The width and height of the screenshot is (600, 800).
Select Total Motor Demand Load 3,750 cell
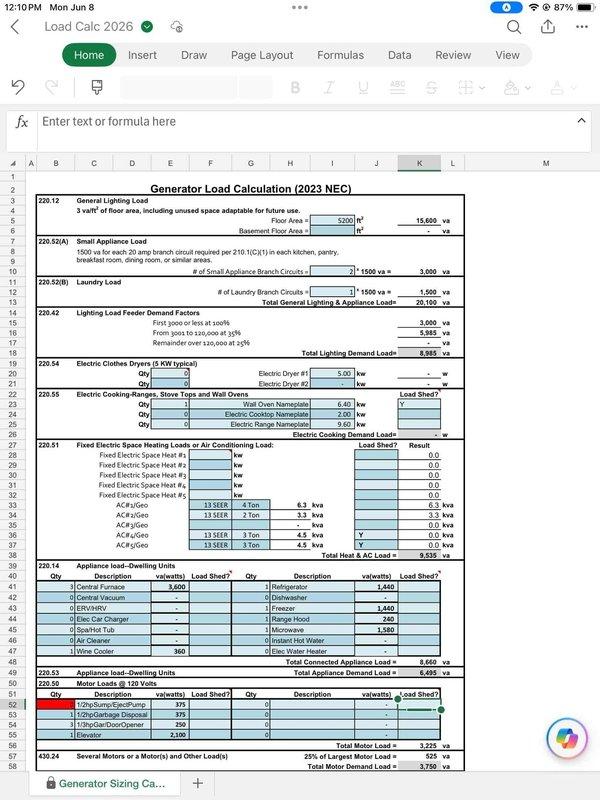(419, 766)
